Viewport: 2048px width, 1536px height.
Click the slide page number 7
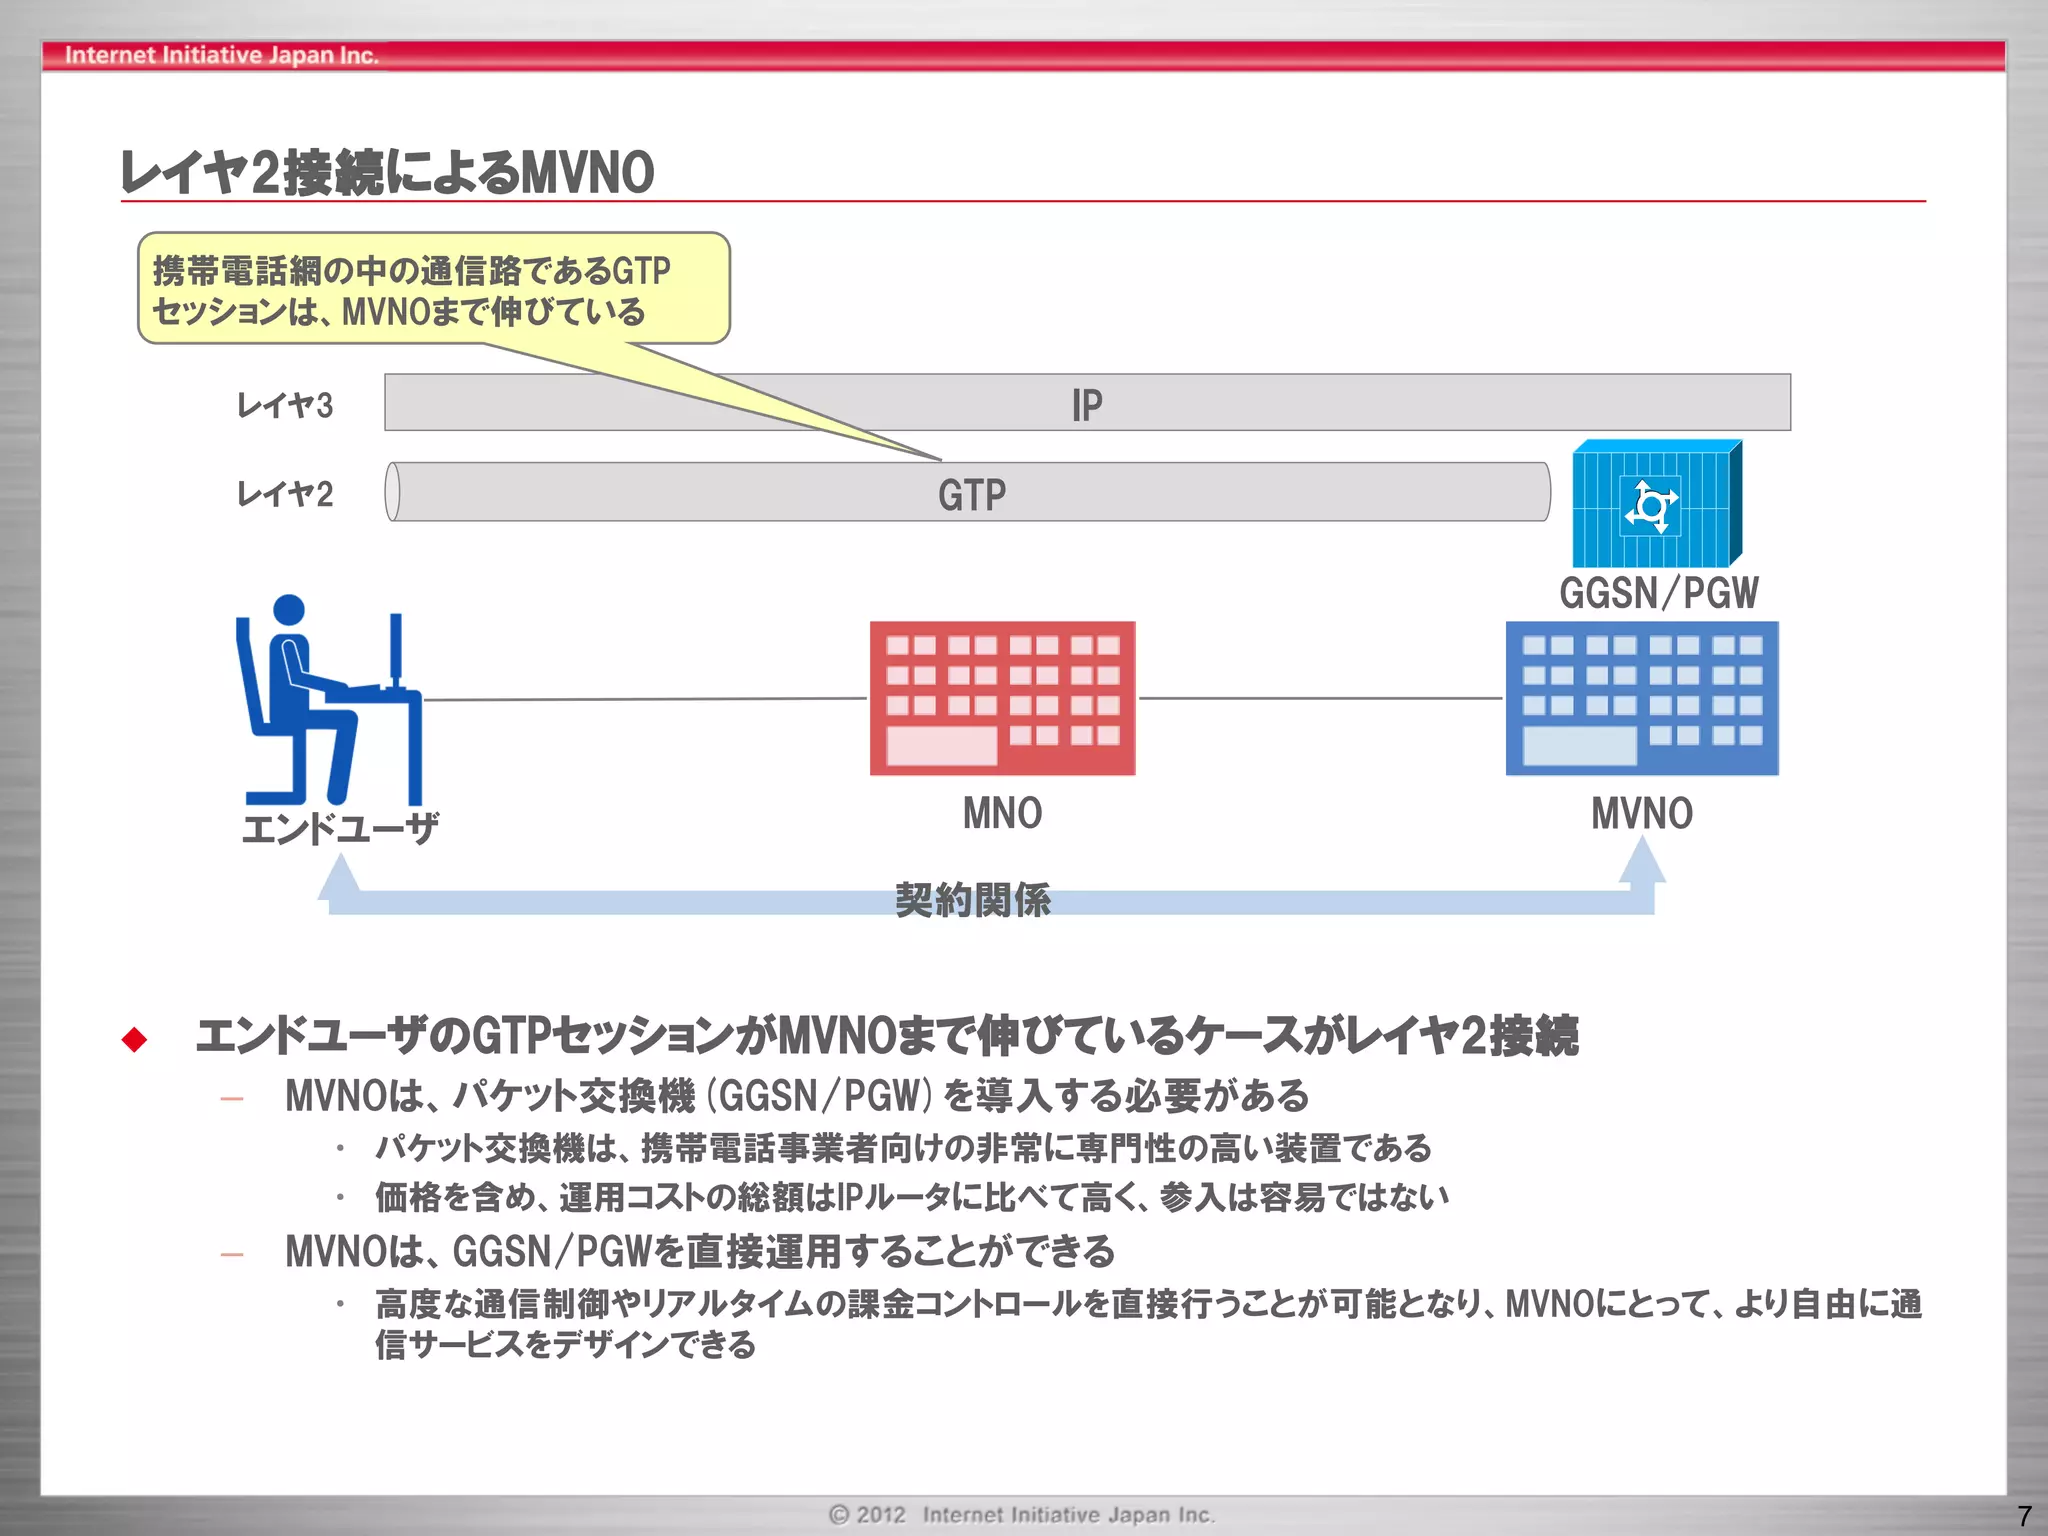pyautogui.click(x=2025, y=1516)
